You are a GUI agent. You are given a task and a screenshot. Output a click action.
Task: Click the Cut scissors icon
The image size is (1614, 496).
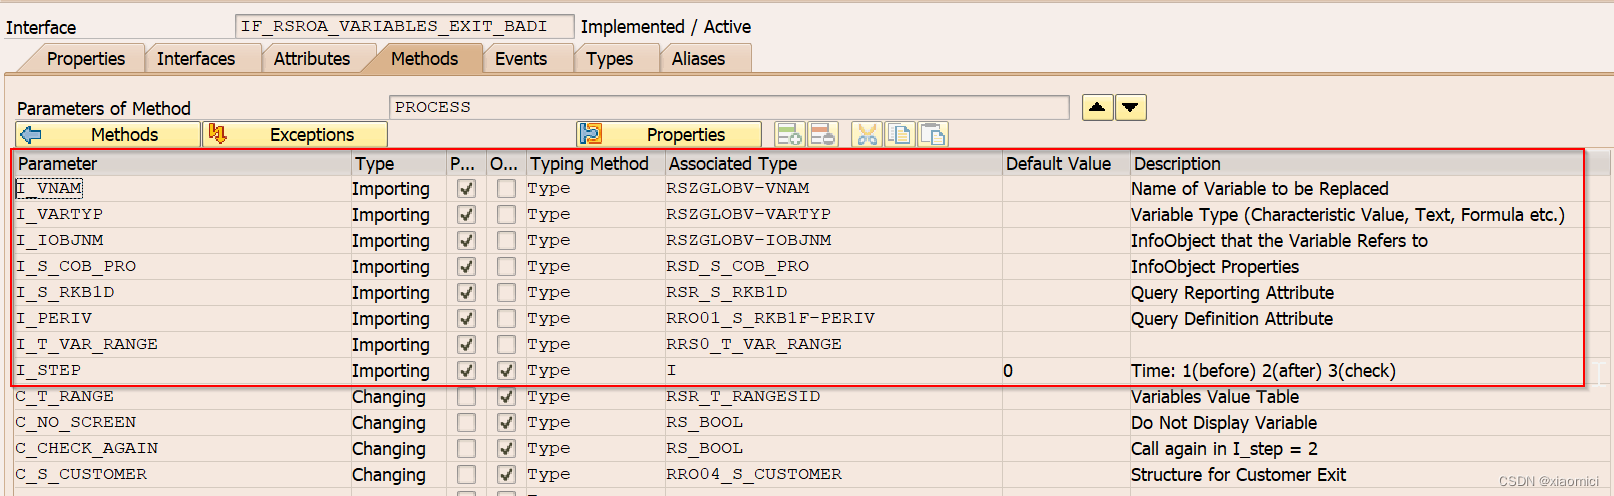tap(867, 134)
